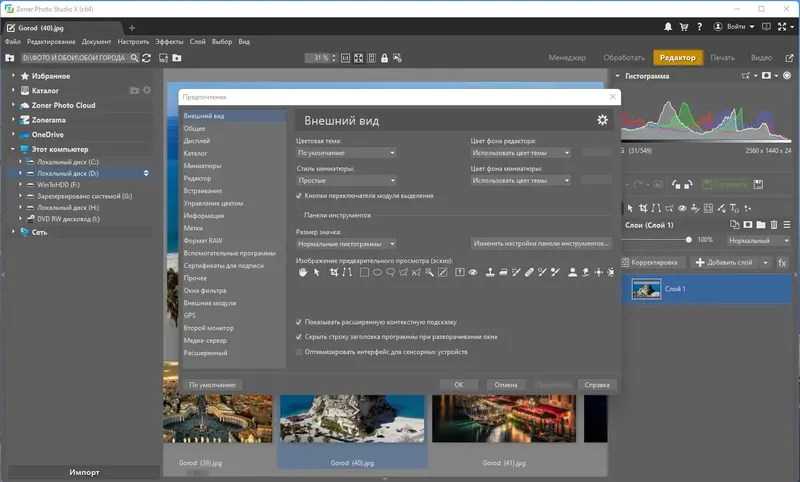The width and height of the screenshot is (800, 482).
Task: Select the crop tool icon in the preview toolbar
Action: [332, 272]
